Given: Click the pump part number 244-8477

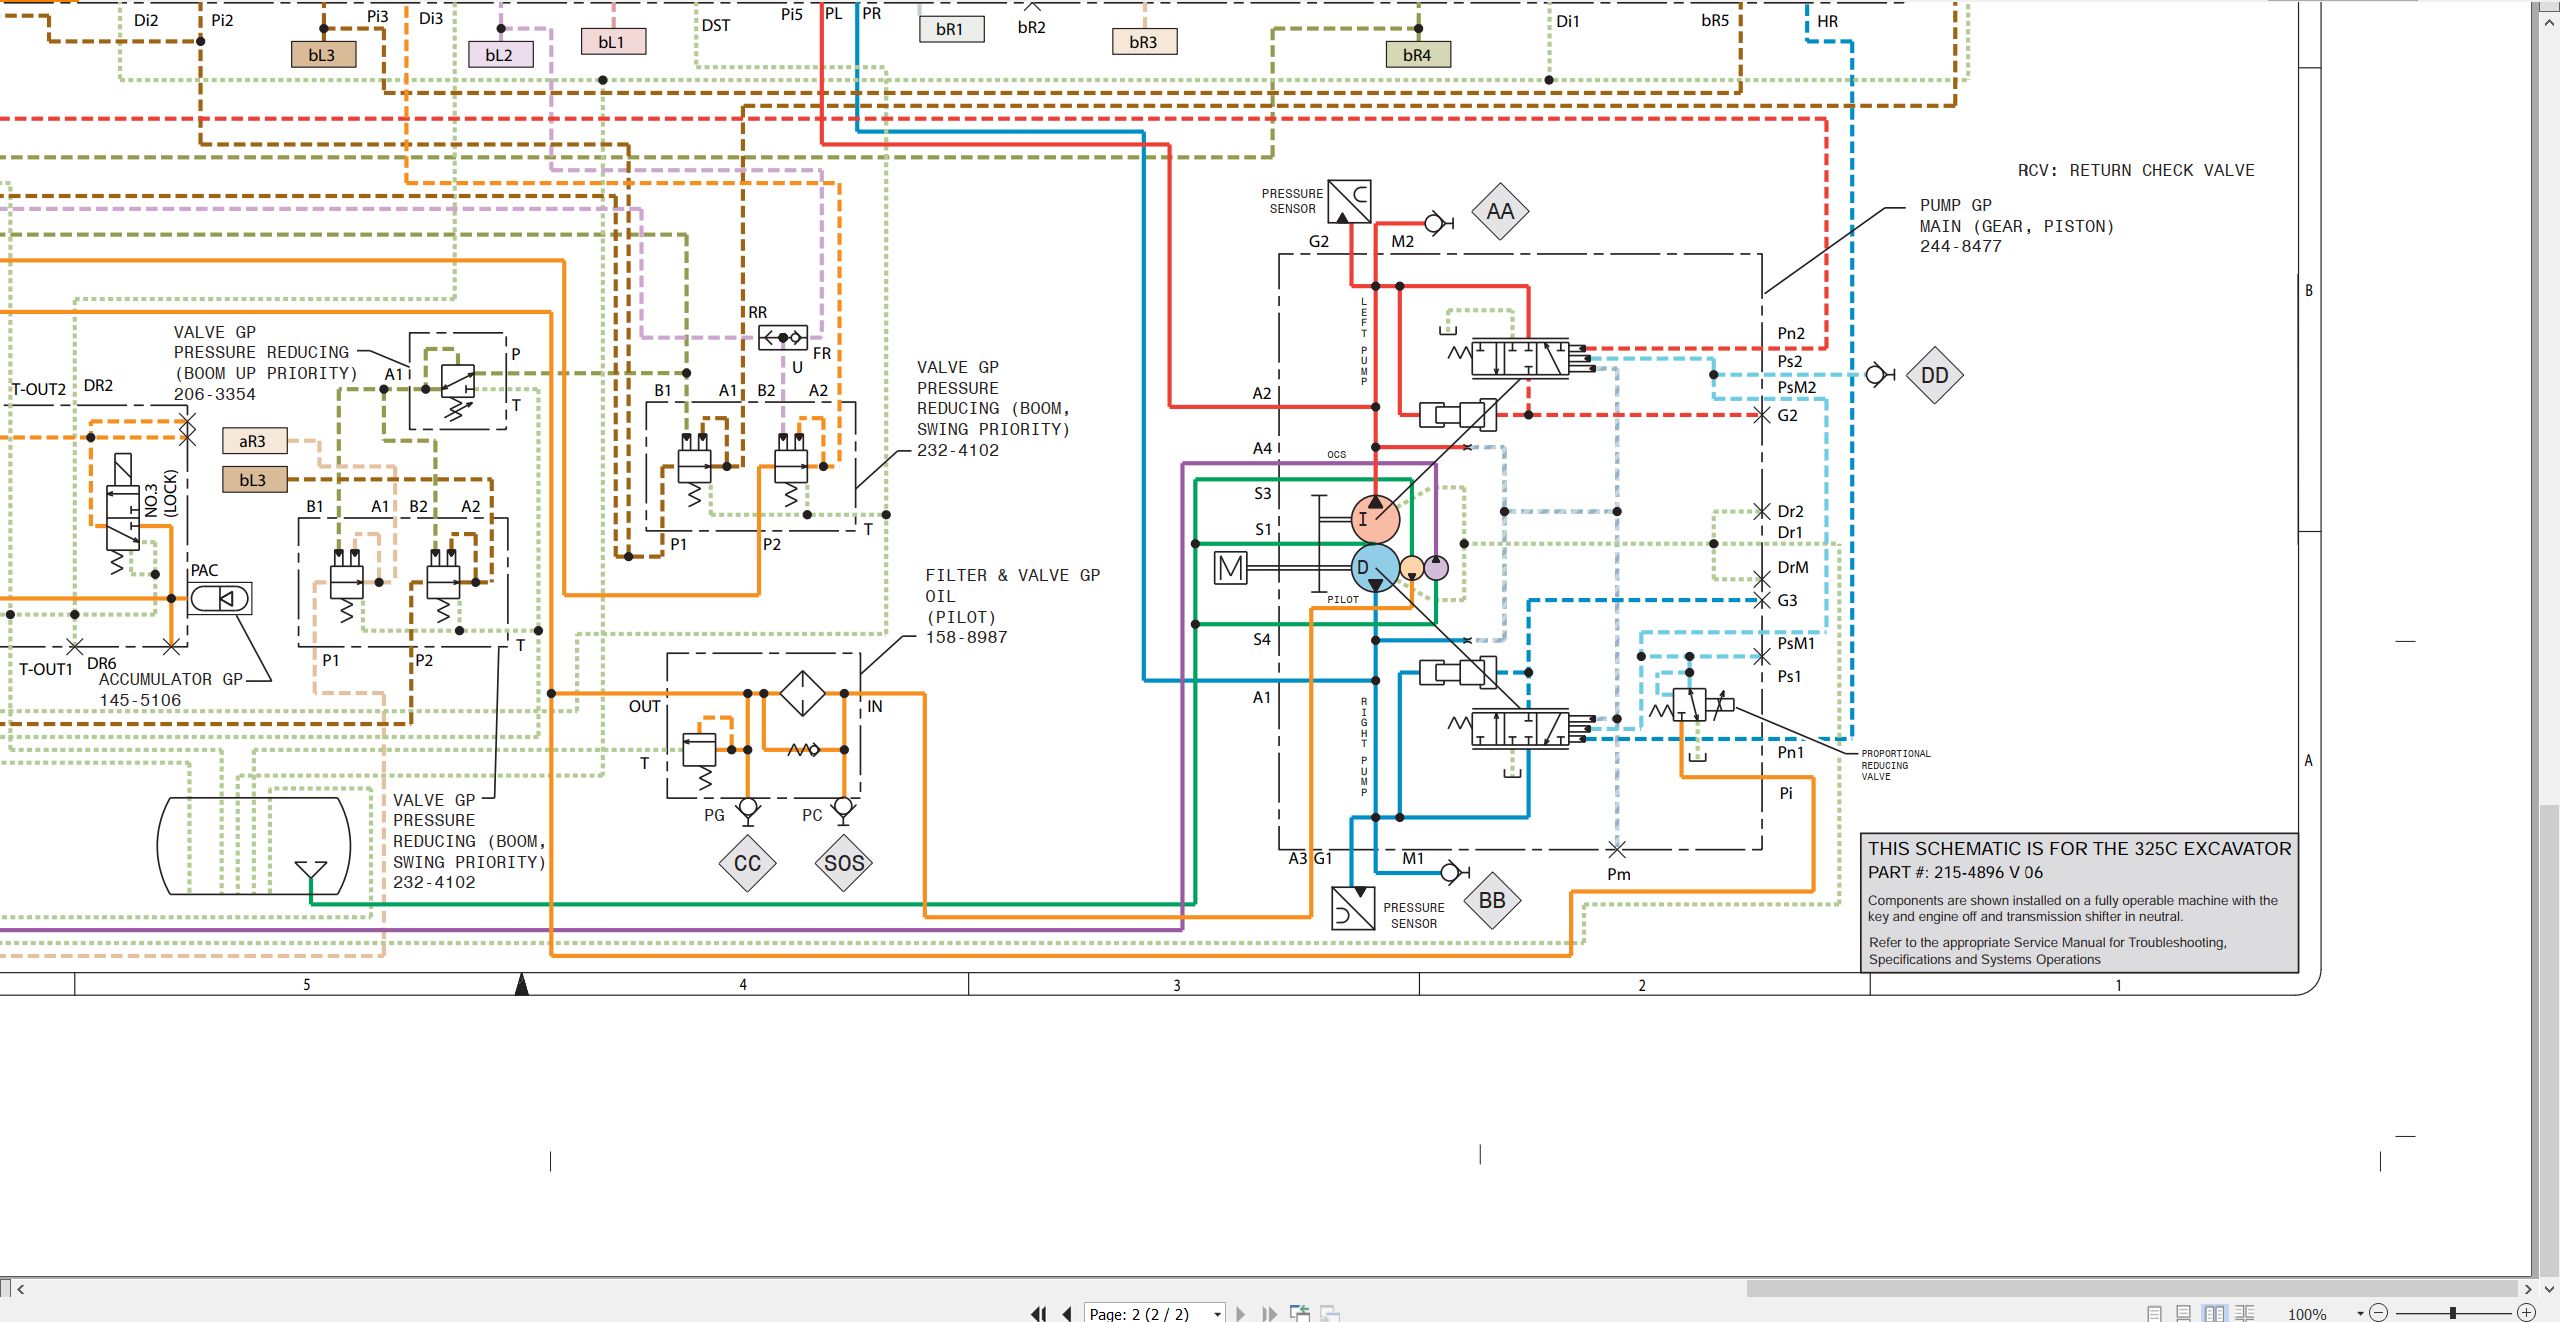Looking at the screenshot, I should click(x=1960, y=247).
